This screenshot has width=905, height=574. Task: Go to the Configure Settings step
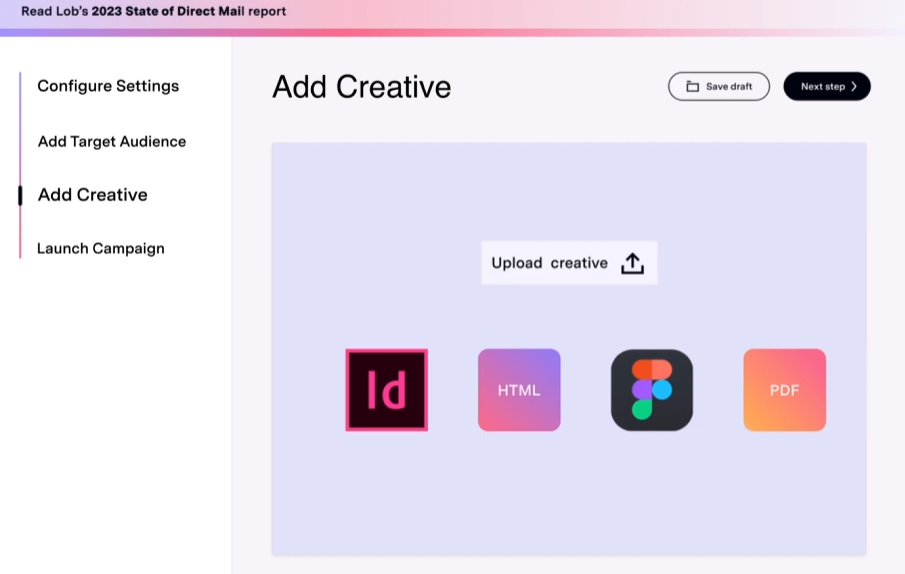[x=108, y=86]
